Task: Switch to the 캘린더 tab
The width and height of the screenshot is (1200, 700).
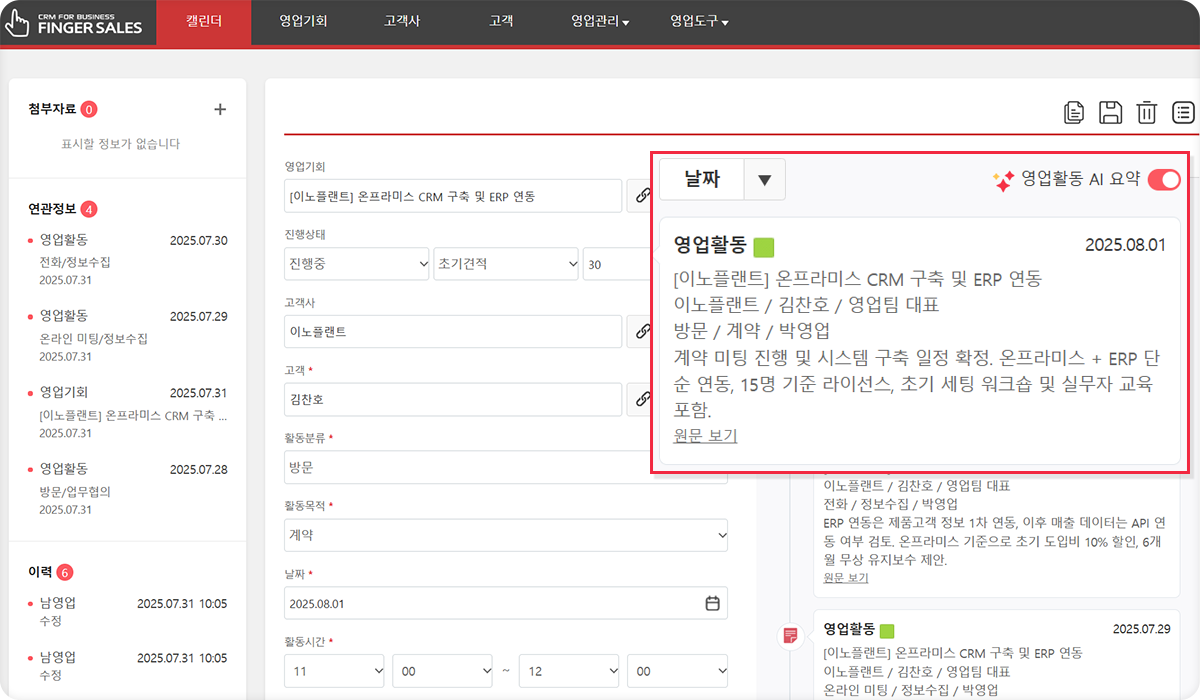Action: pyautogui.click(x=204, y=22)
